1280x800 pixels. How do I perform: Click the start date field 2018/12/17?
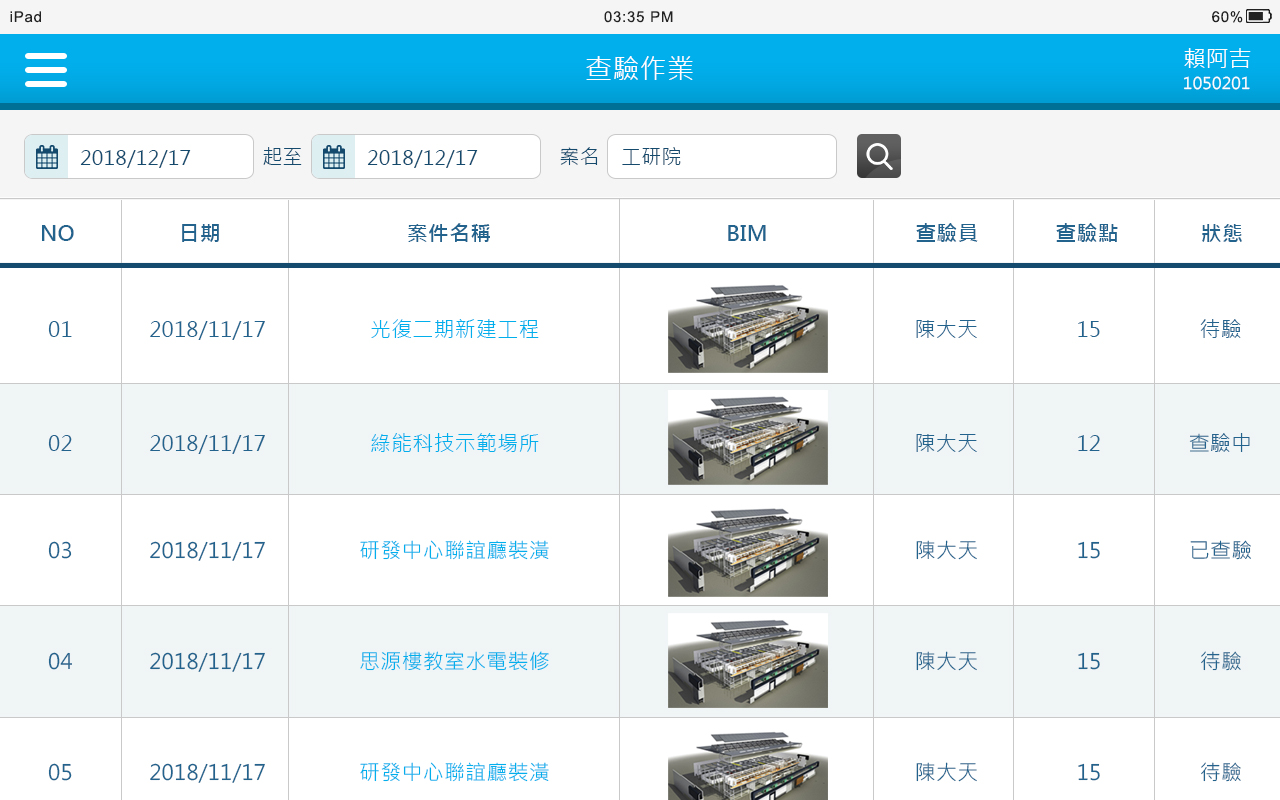click(159, 157)
